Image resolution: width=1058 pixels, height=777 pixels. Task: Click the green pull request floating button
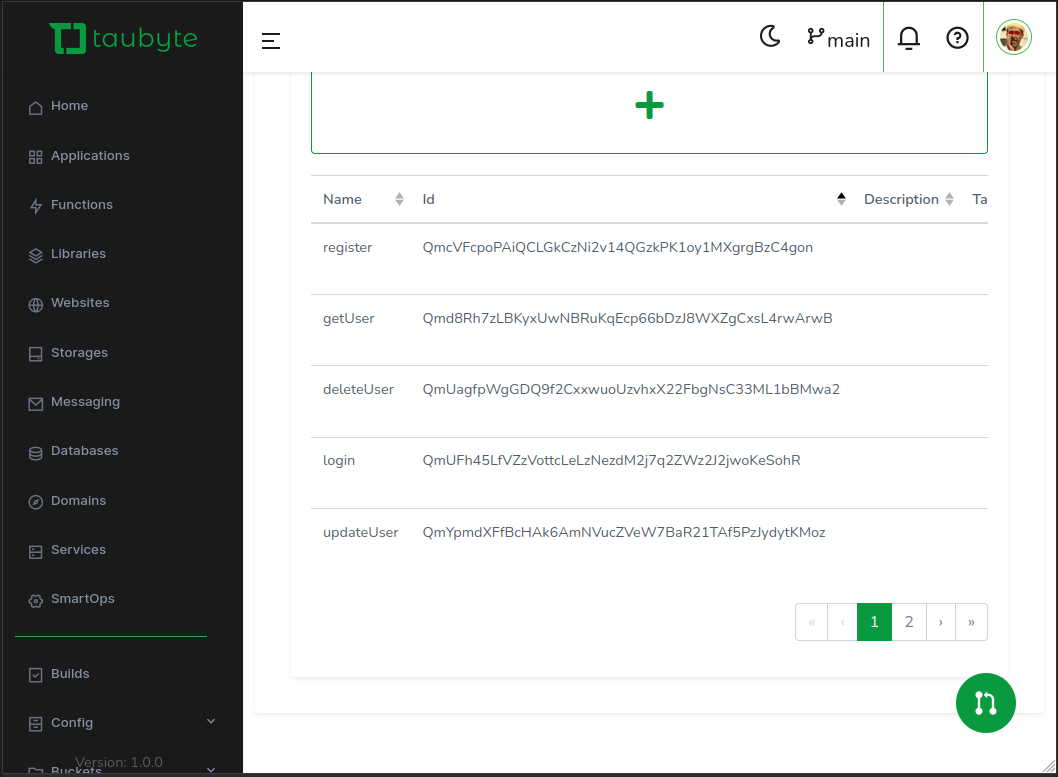985,703
